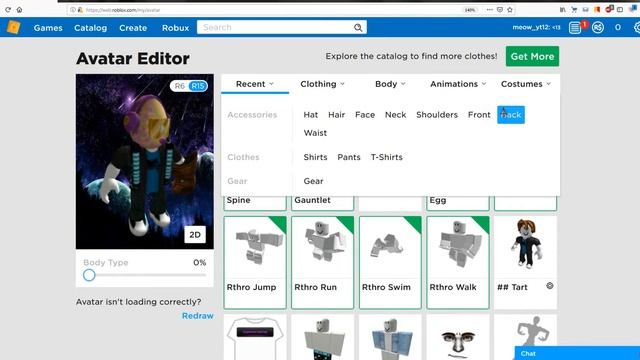Select the Rthro Swim animation card
640x360 pixels.
pyautogui.click(x=390, y=262)
